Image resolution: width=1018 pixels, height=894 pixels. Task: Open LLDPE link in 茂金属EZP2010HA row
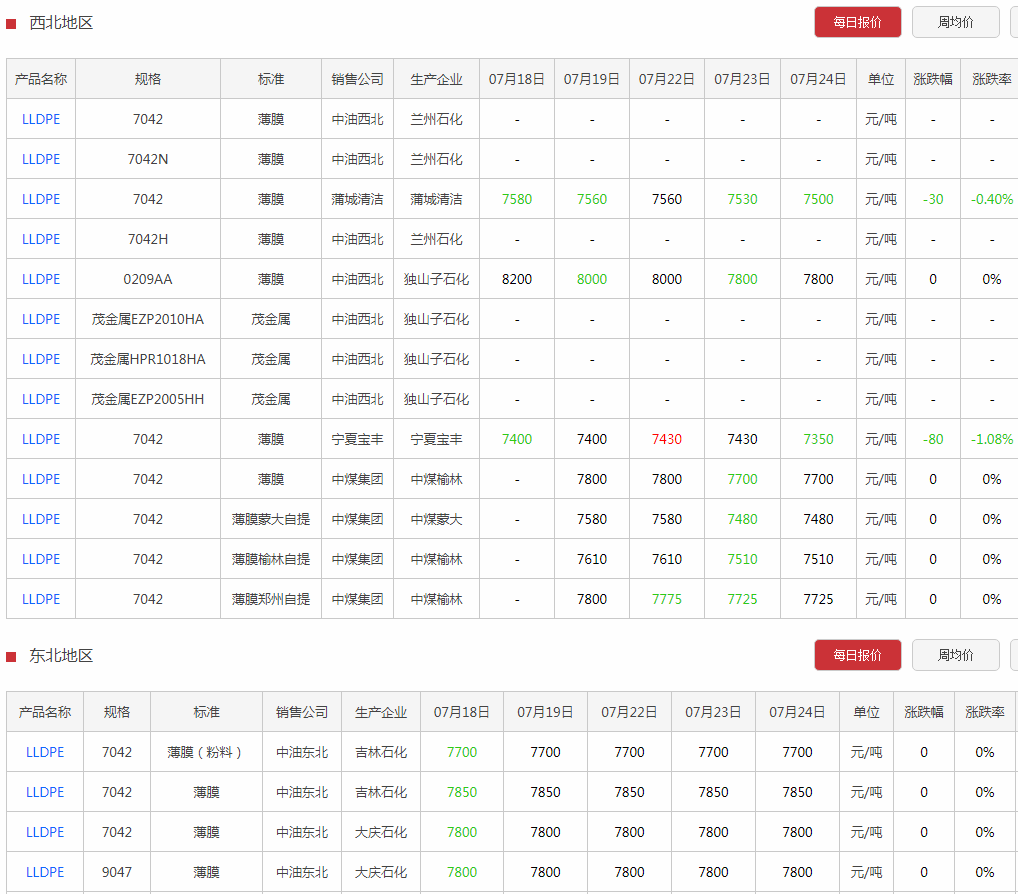click(41, 319)
